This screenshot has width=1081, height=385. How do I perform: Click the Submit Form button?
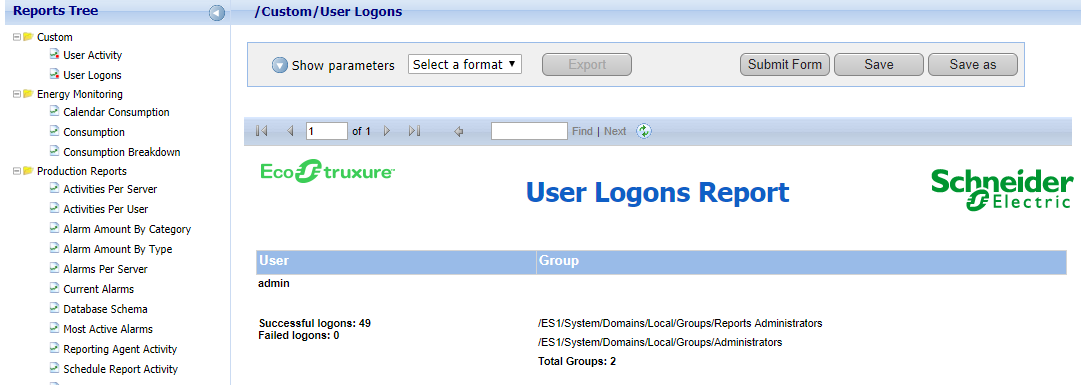click(x=785, y=65)
